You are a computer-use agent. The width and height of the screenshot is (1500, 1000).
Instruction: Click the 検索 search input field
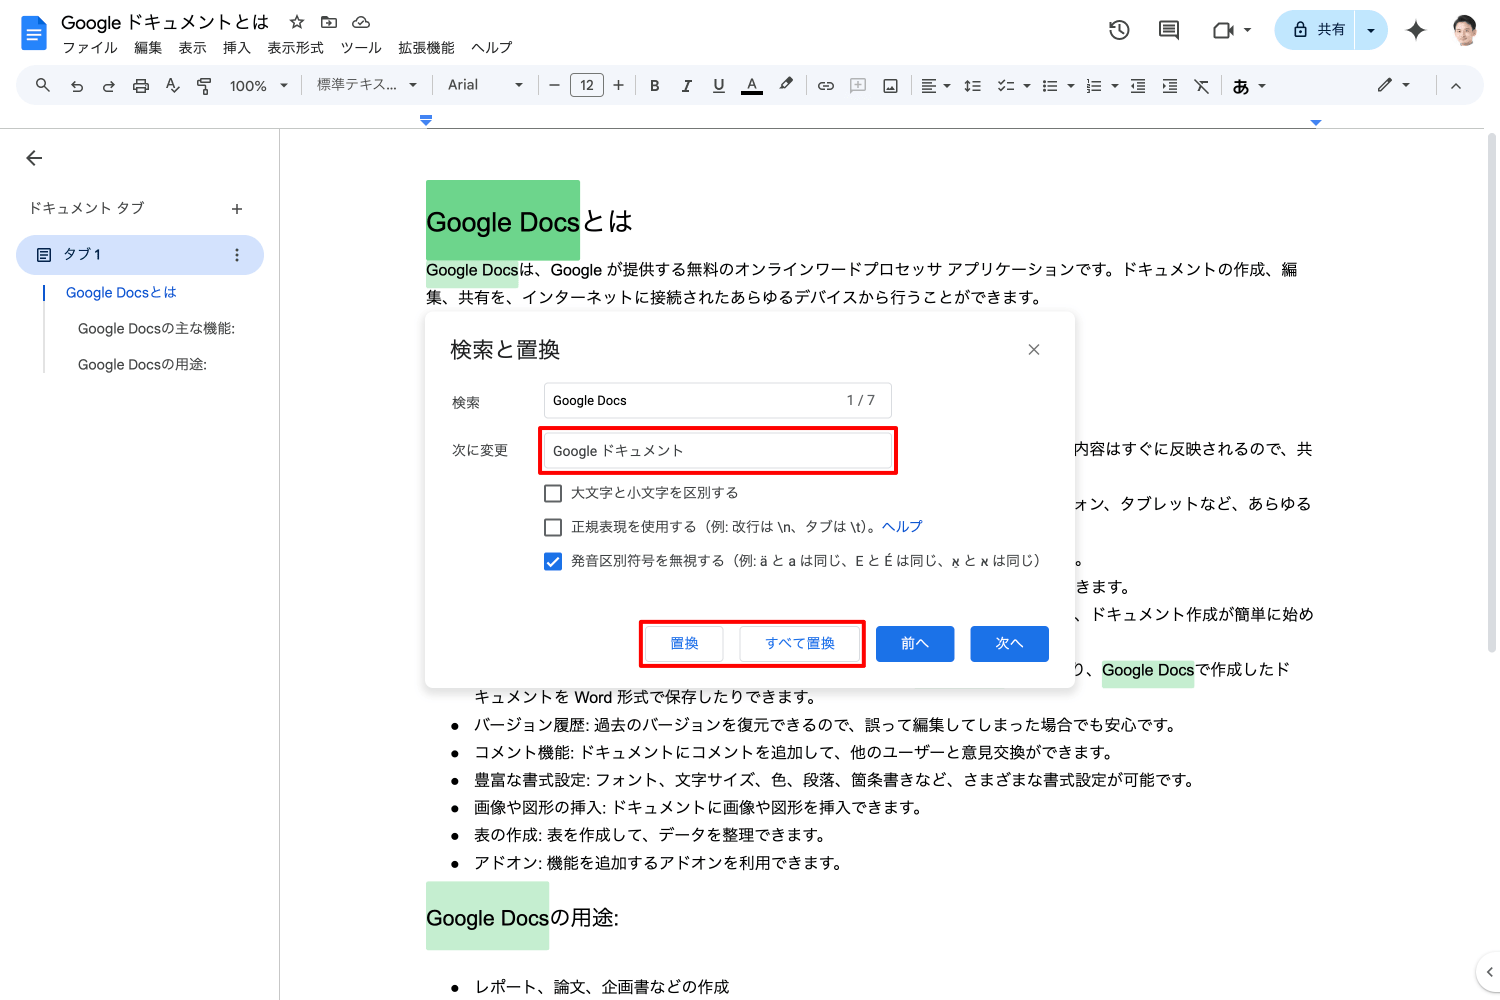click(x=717, y=401)
